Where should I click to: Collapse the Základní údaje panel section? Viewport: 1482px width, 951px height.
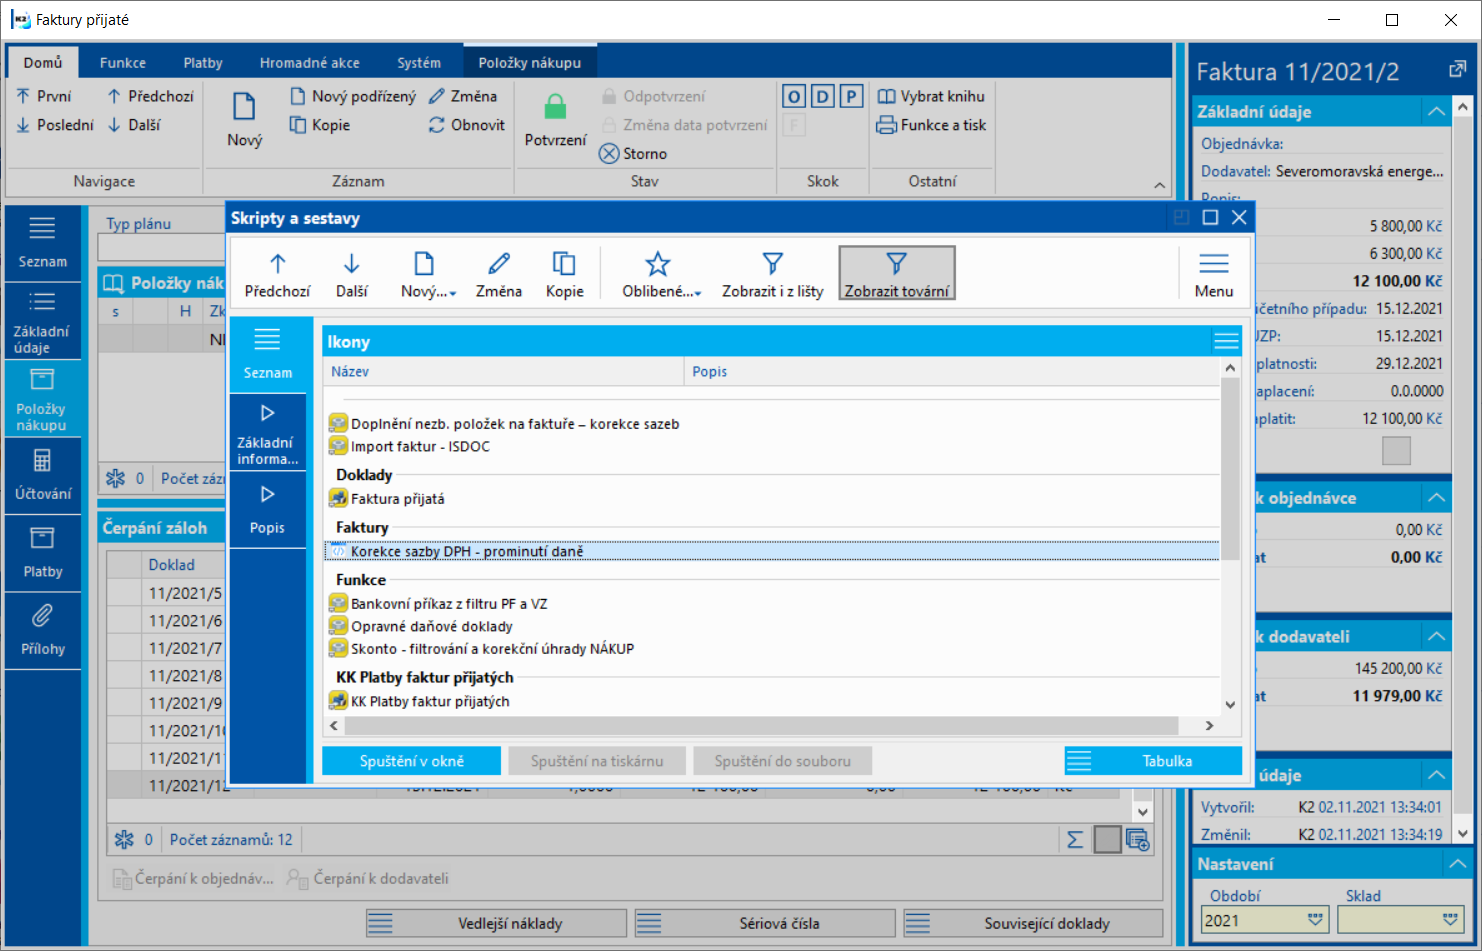click(1437, 112)
